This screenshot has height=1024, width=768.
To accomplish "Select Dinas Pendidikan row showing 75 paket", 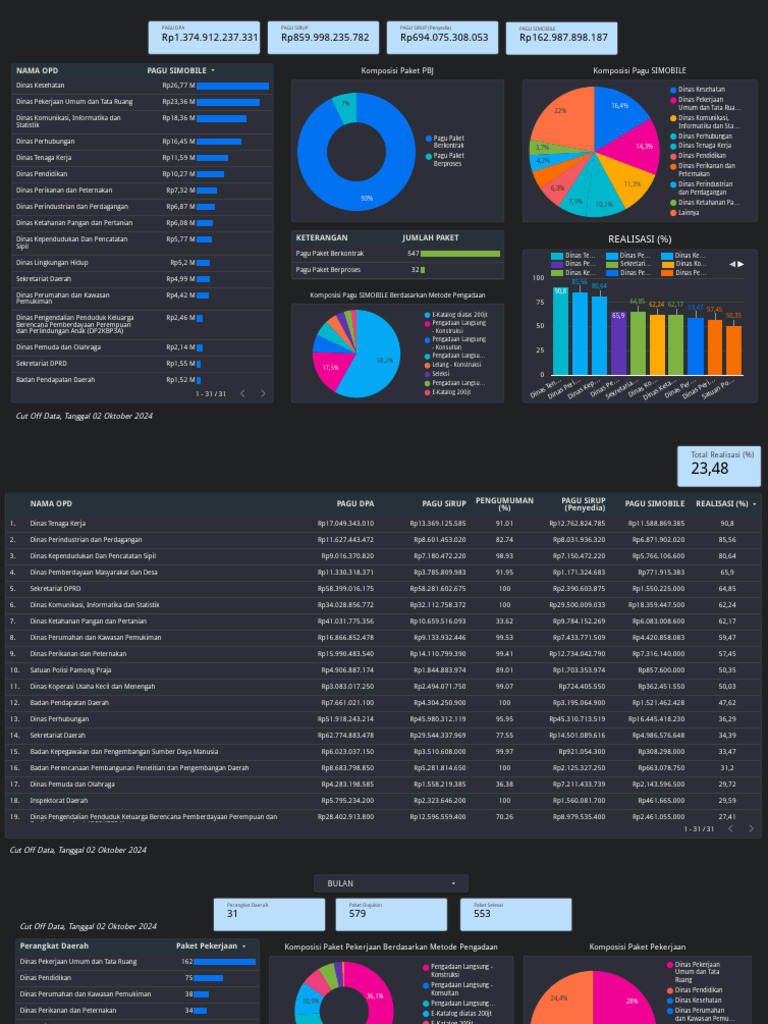I will click(137, 978).
